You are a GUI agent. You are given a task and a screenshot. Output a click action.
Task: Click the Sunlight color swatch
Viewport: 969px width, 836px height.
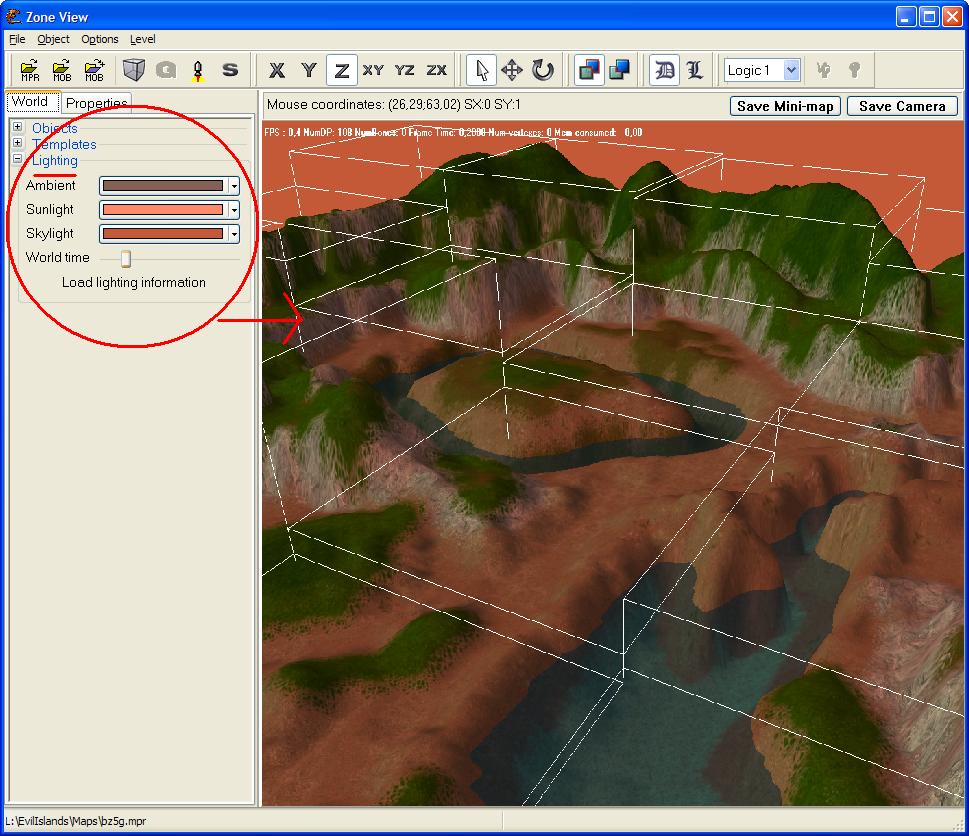163,210
